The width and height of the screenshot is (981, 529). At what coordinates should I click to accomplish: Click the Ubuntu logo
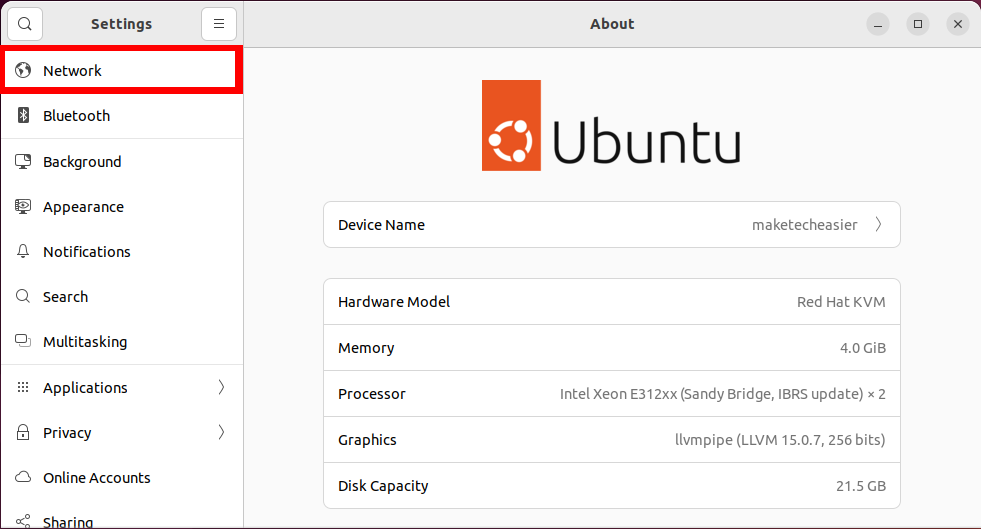pyautogui.click(x=611, y=125)
